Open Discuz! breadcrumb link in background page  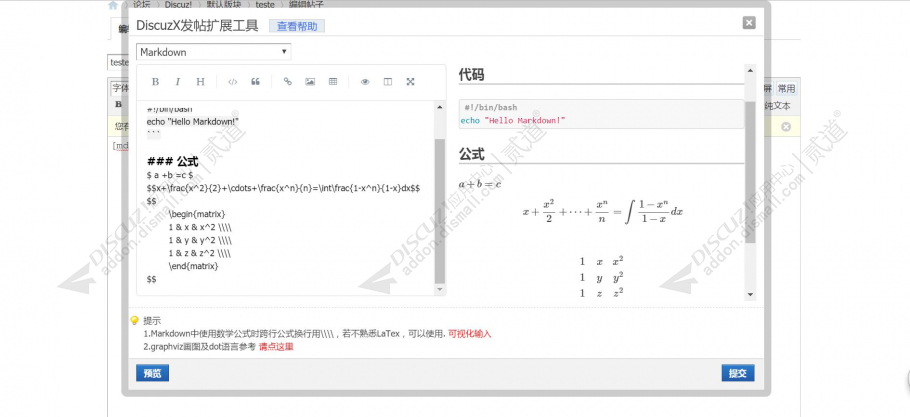(179, 5)
